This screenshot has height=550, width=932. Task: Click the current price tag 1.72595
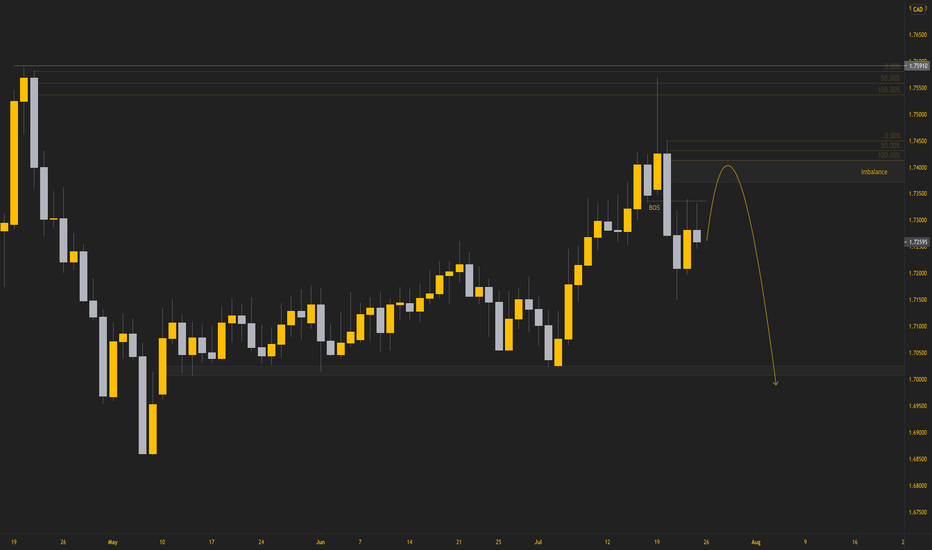[917, 242]
